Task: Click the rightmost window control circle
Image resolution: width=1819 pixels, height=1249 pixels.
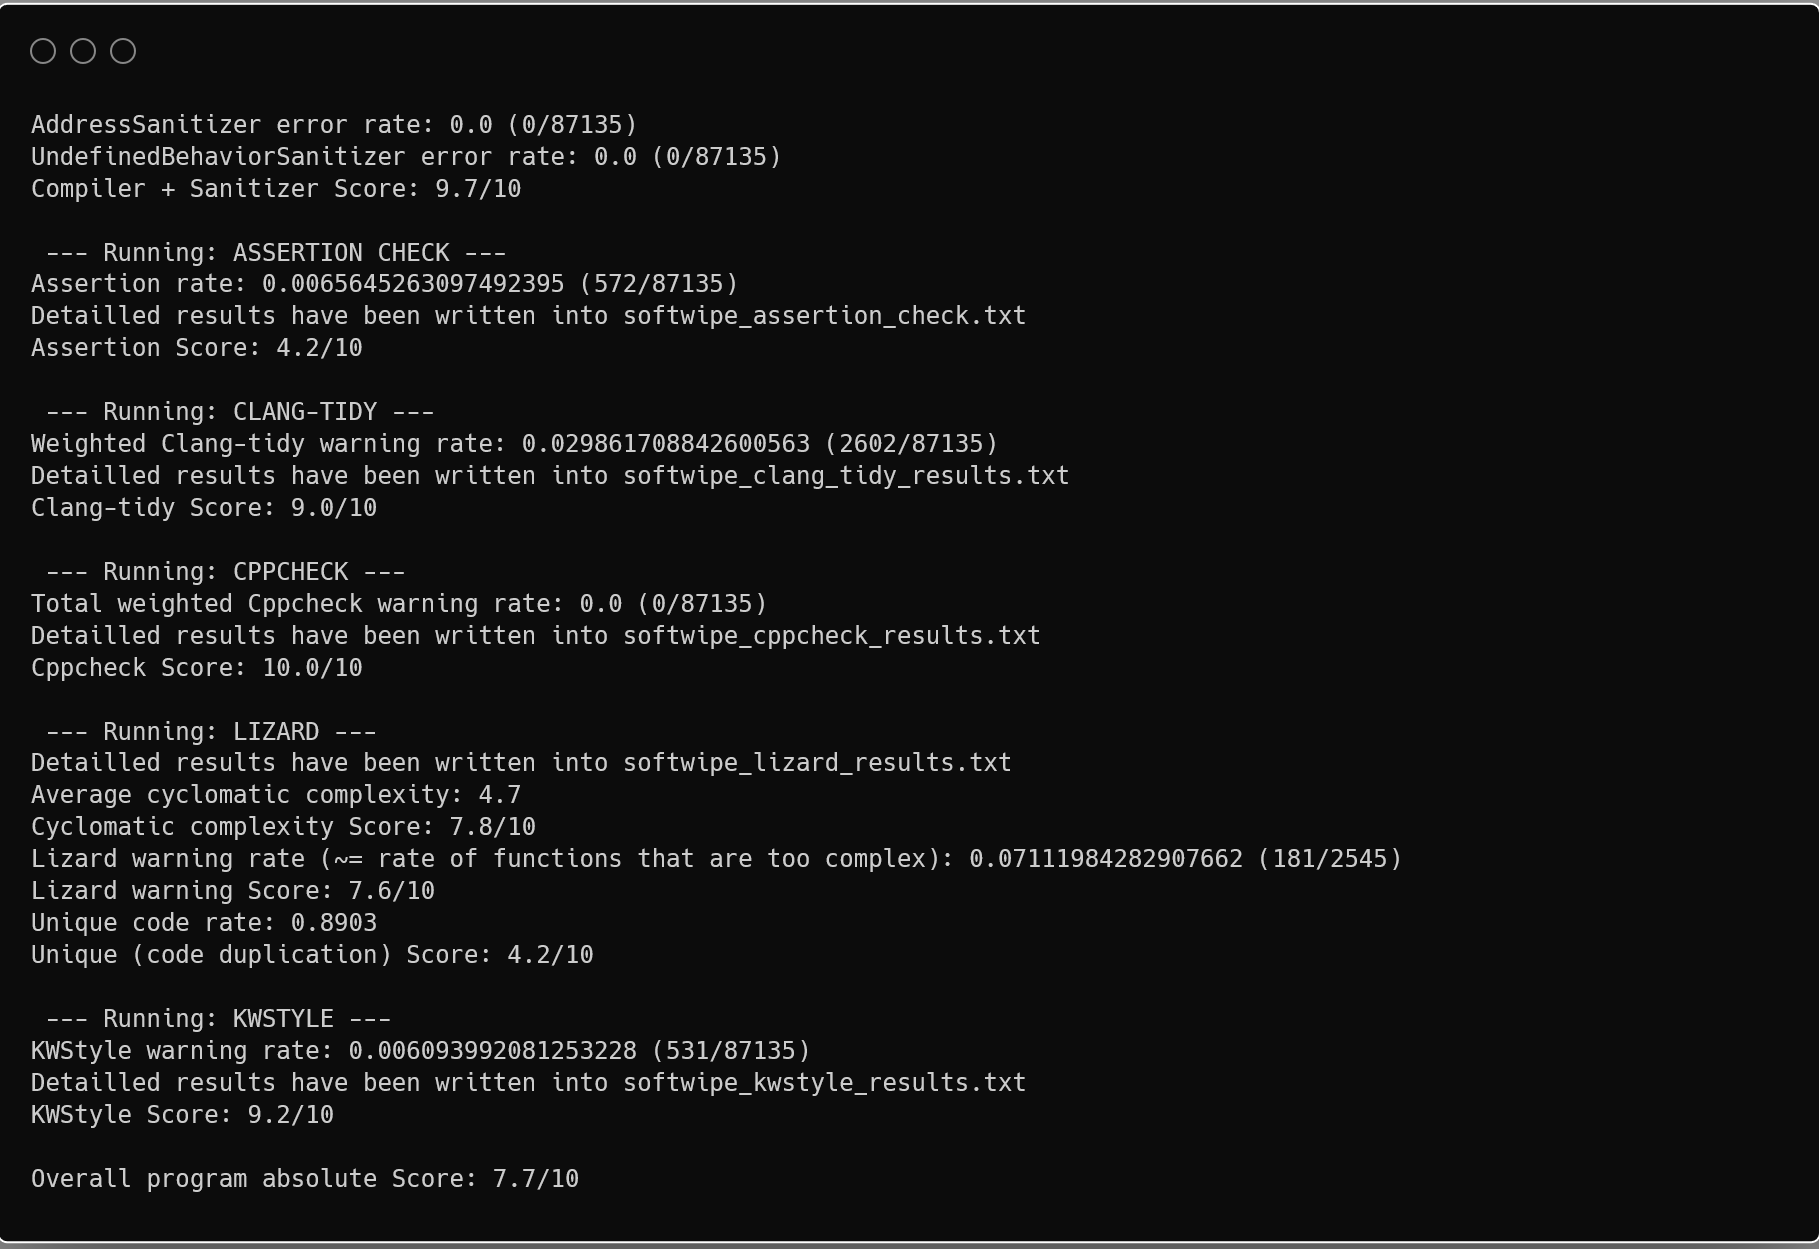Action: 122,50
